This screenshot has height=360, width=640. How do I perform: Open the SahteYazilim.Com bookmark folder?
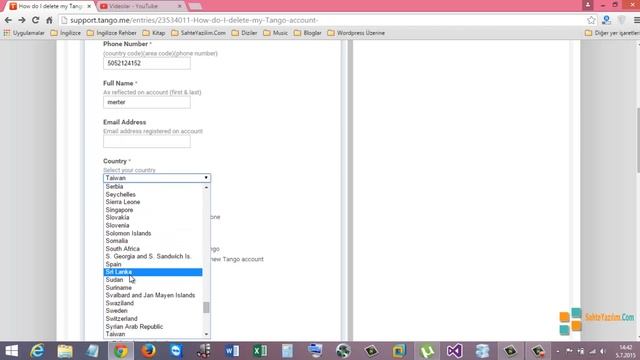tap(198, 33)
